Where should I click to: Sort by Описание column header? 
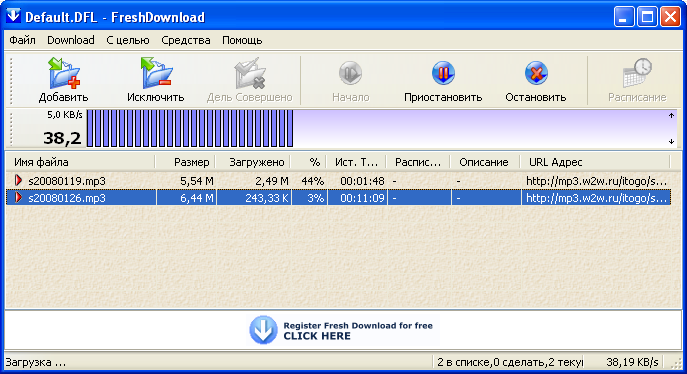coord(485,162)
